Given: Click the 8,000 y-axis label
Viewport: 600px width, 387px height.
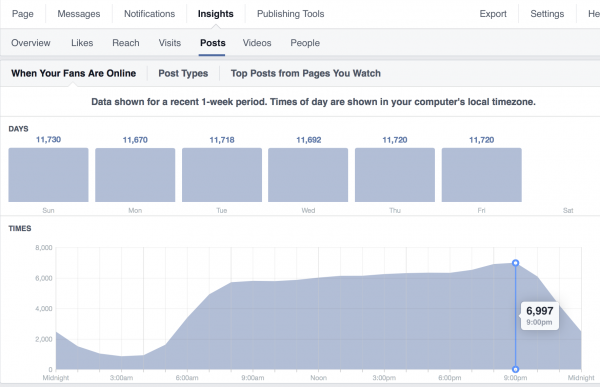Looking at the screenshot, I should point(44,248).
